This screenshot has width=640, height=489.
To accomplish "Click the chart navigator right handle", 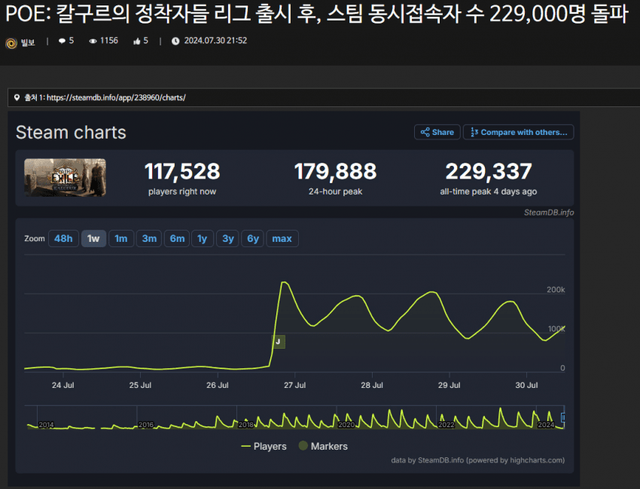I will pyautogui.click(x=565, y=417).
